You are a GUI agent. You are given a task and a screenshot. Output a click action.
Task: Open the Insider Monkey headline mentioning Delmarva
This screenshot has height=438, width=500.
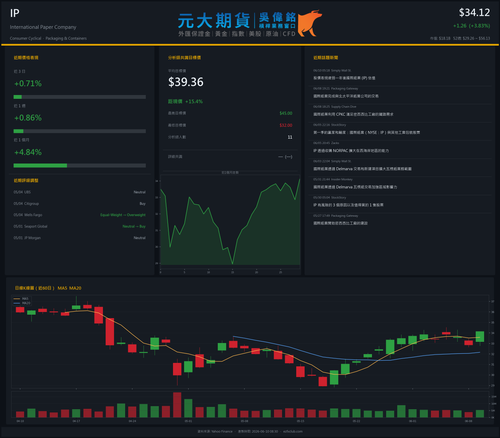[355, 187]
